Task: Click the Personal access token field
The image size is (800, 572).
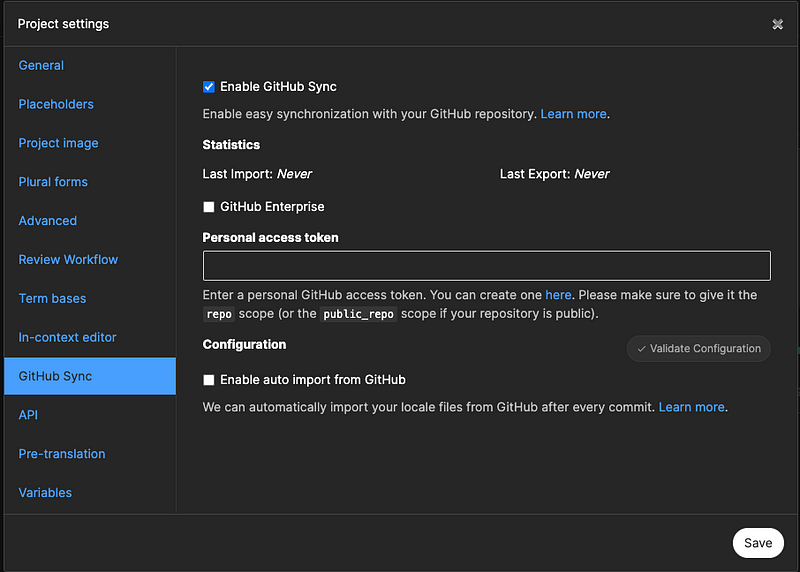Action: click(486, 266)
